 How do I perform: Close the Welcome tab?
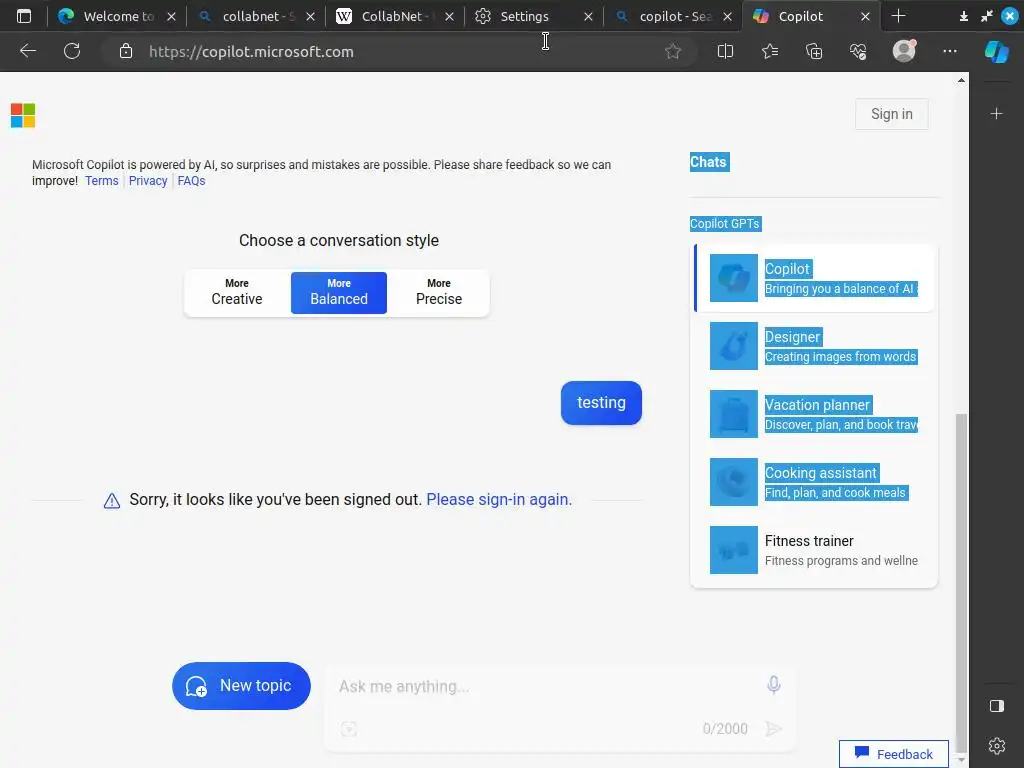171,16
